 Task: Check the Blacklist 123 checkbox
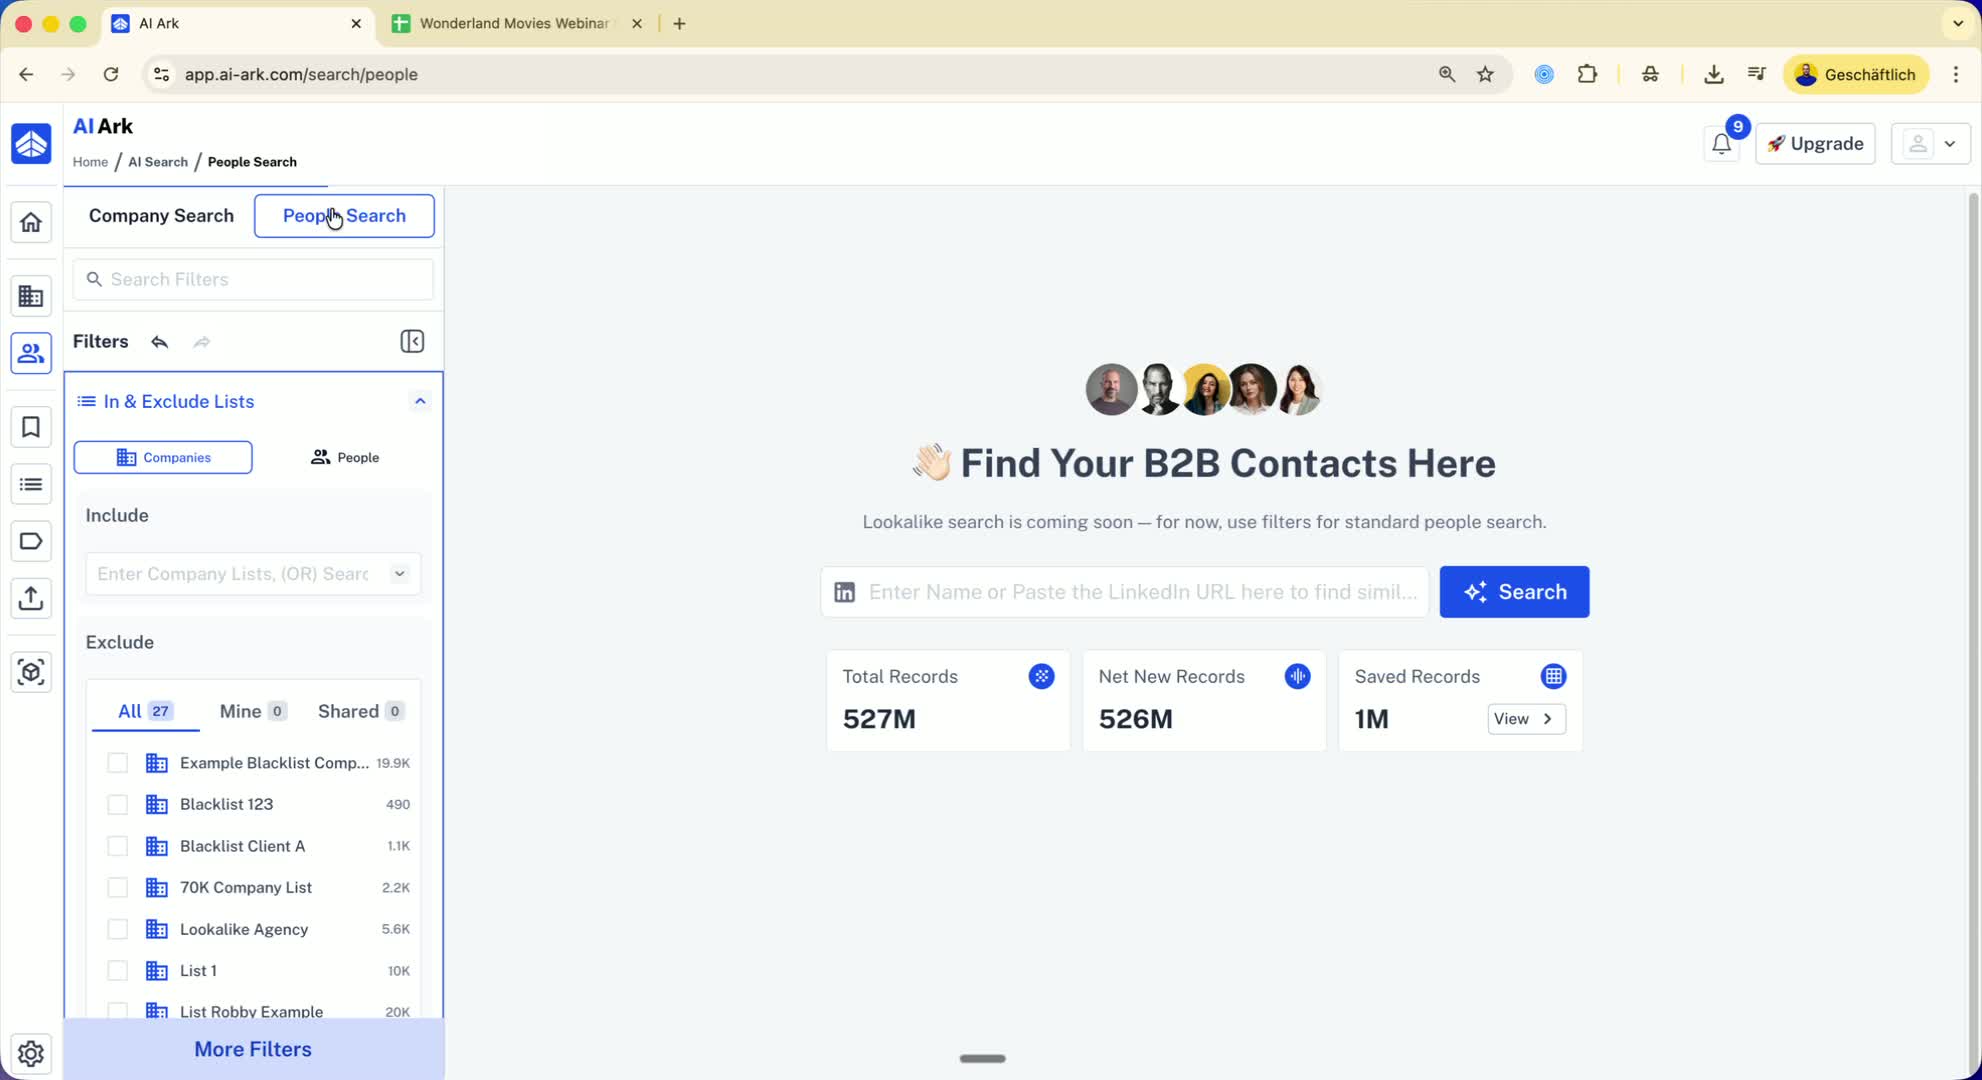point(118,805)
